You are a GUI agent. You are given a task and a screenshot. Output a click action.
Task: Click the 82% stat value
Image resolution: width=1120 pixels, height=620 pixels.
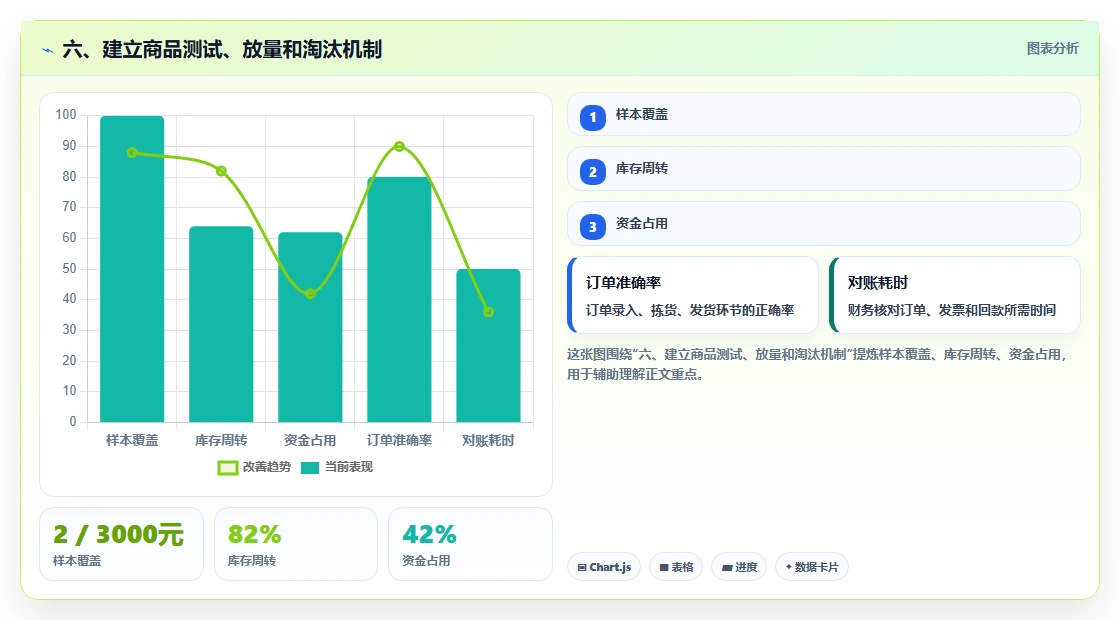pos(254,534)
